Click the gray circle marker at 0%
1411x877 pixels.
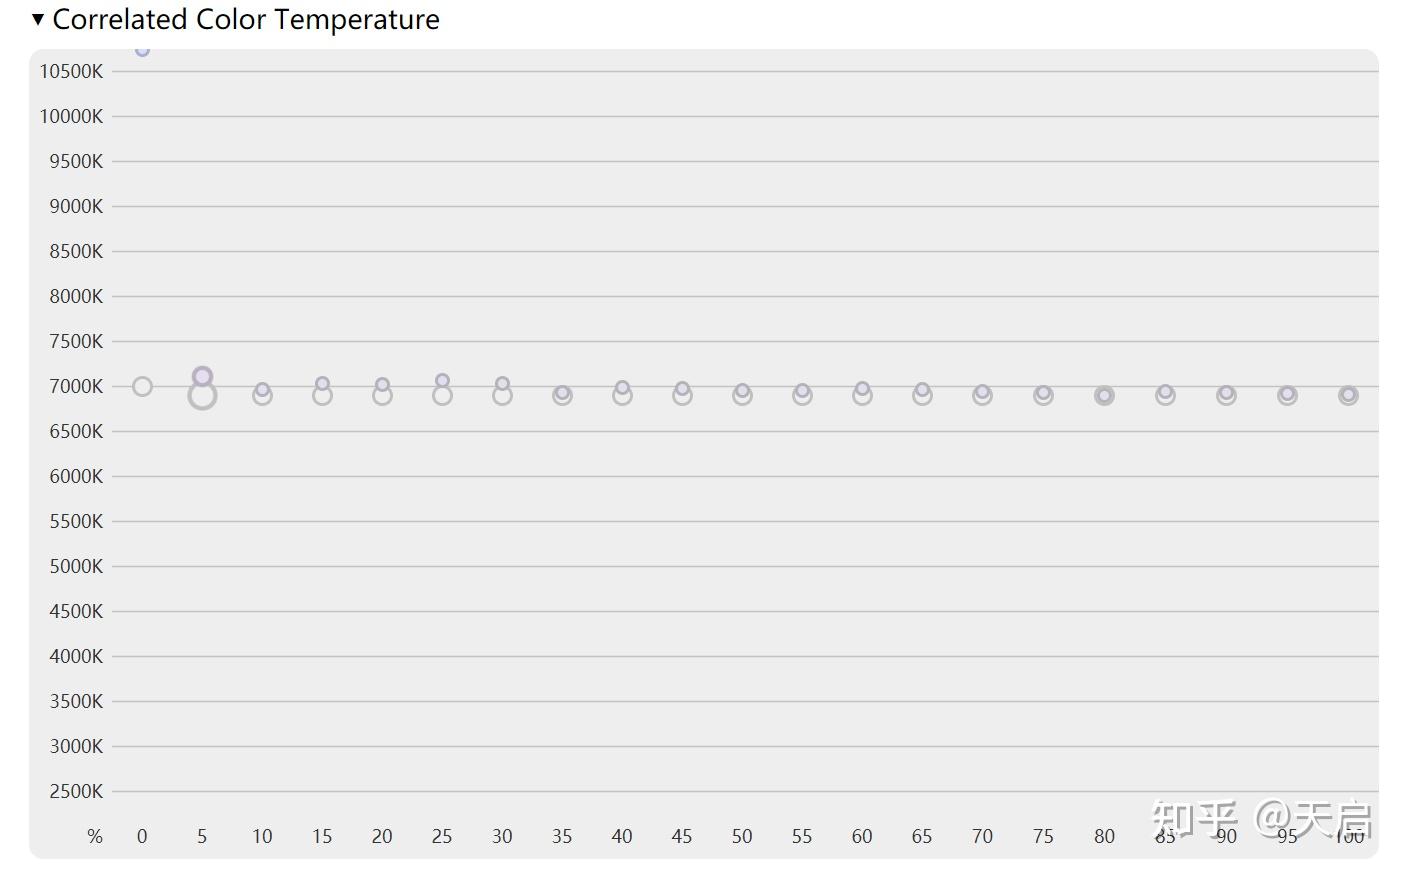(x=142, y=386)
